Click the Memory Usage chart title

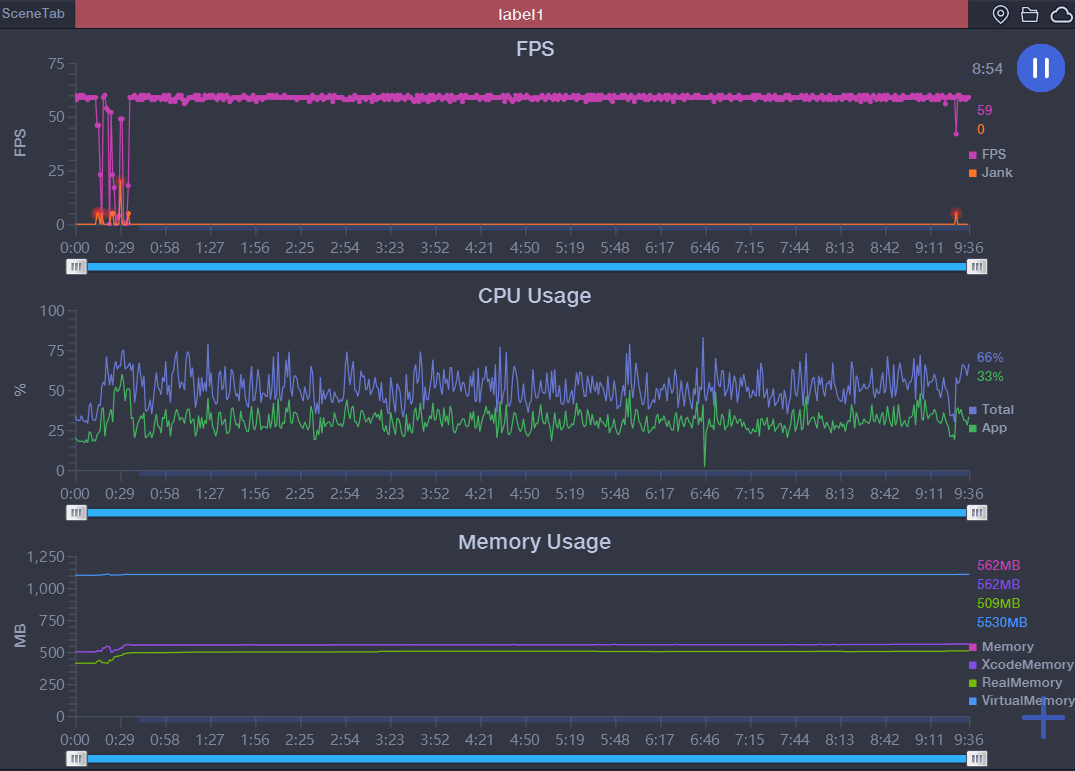pos(534,542)
